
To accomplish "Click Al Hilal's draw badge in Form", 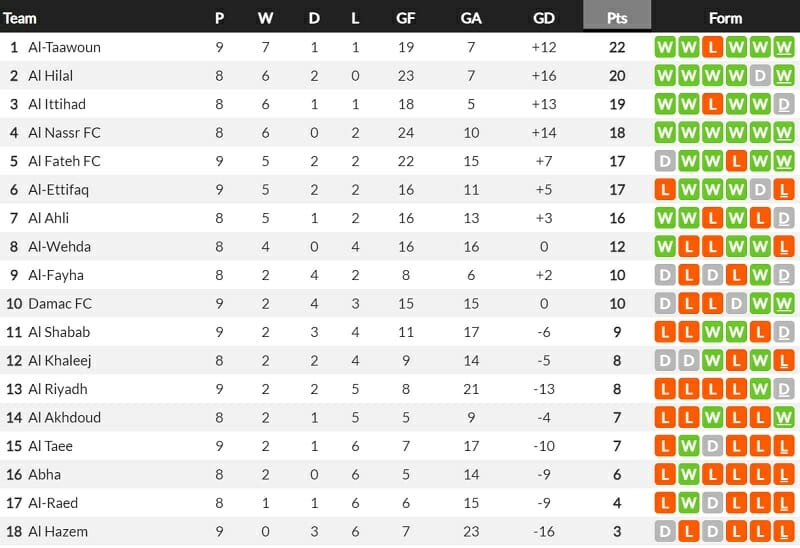I will [761, 76].
